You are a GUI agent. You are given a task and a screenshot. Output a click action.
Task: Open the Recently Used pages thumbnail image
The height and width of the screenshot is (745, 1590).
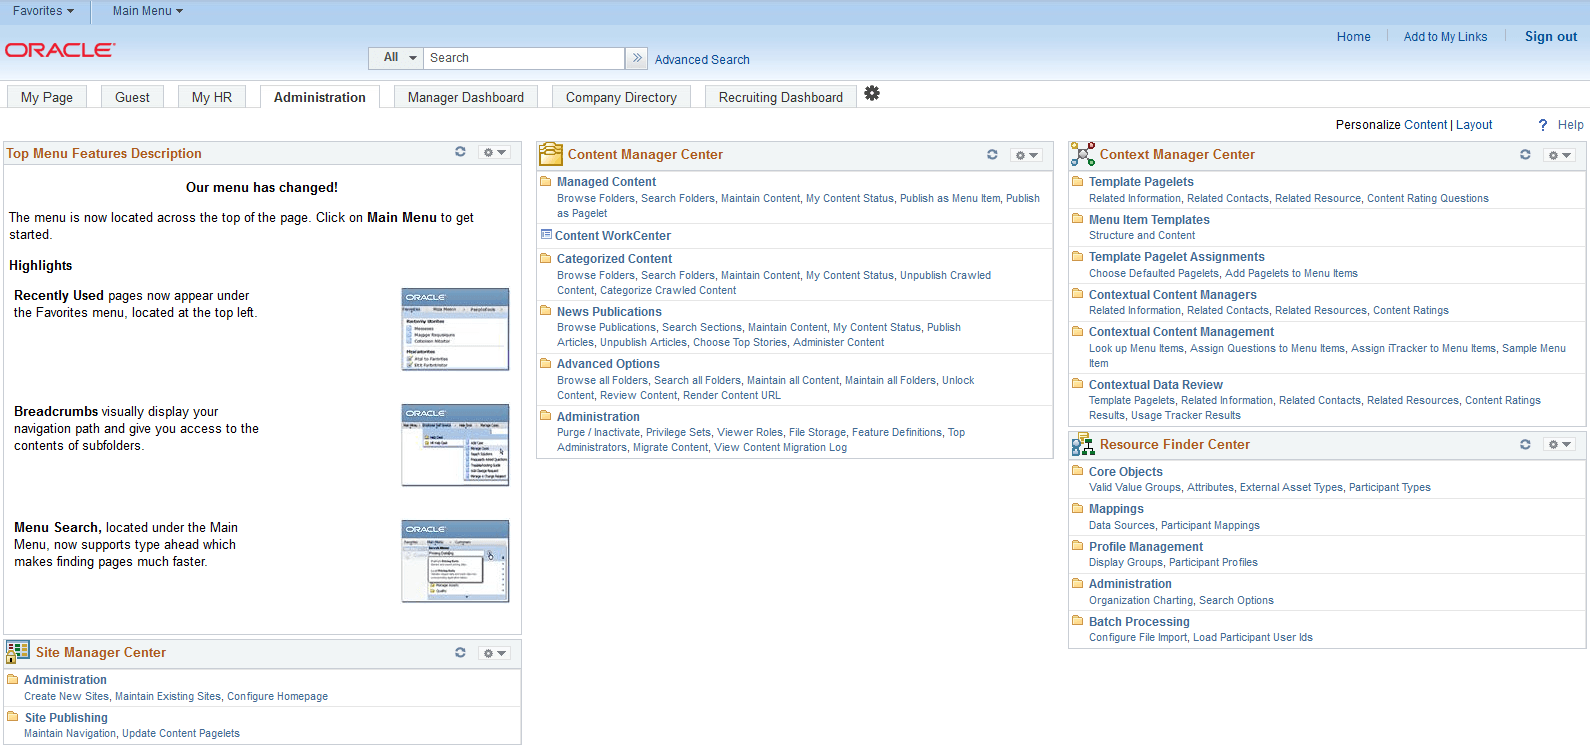coord(455,329)
